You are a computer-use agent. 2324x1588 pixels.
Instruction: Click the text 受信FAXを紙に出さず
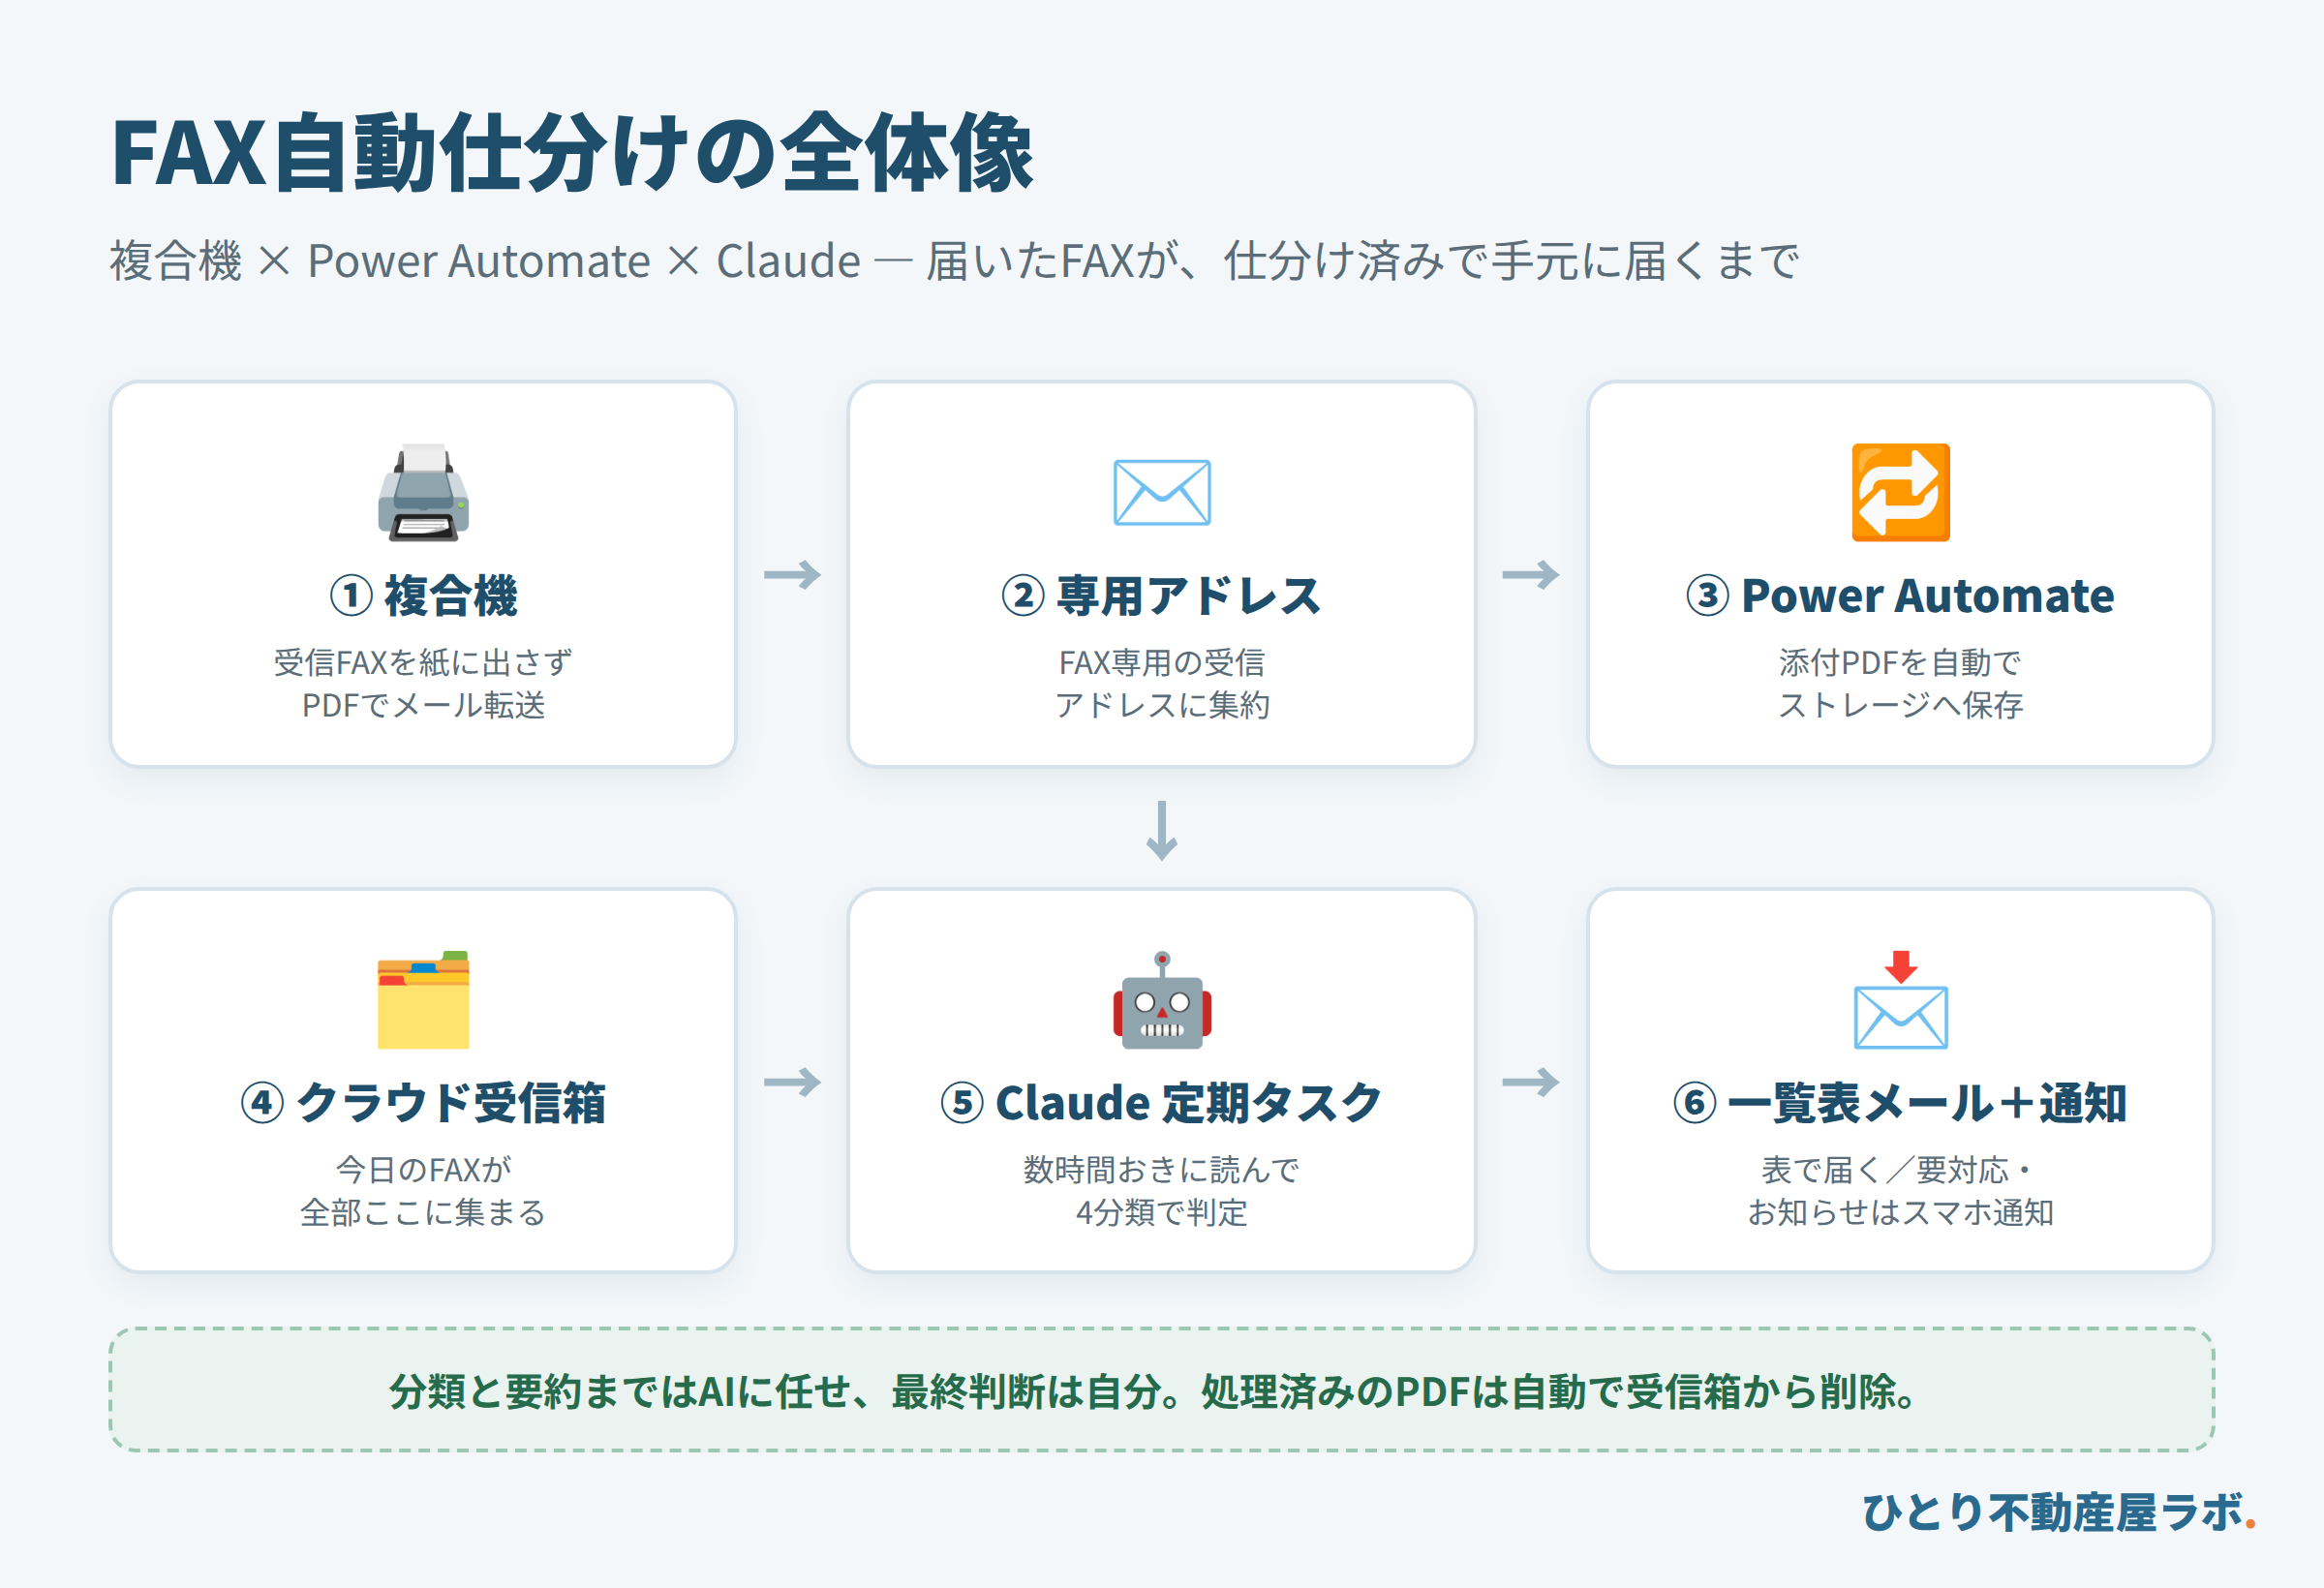tap(423, 662)
